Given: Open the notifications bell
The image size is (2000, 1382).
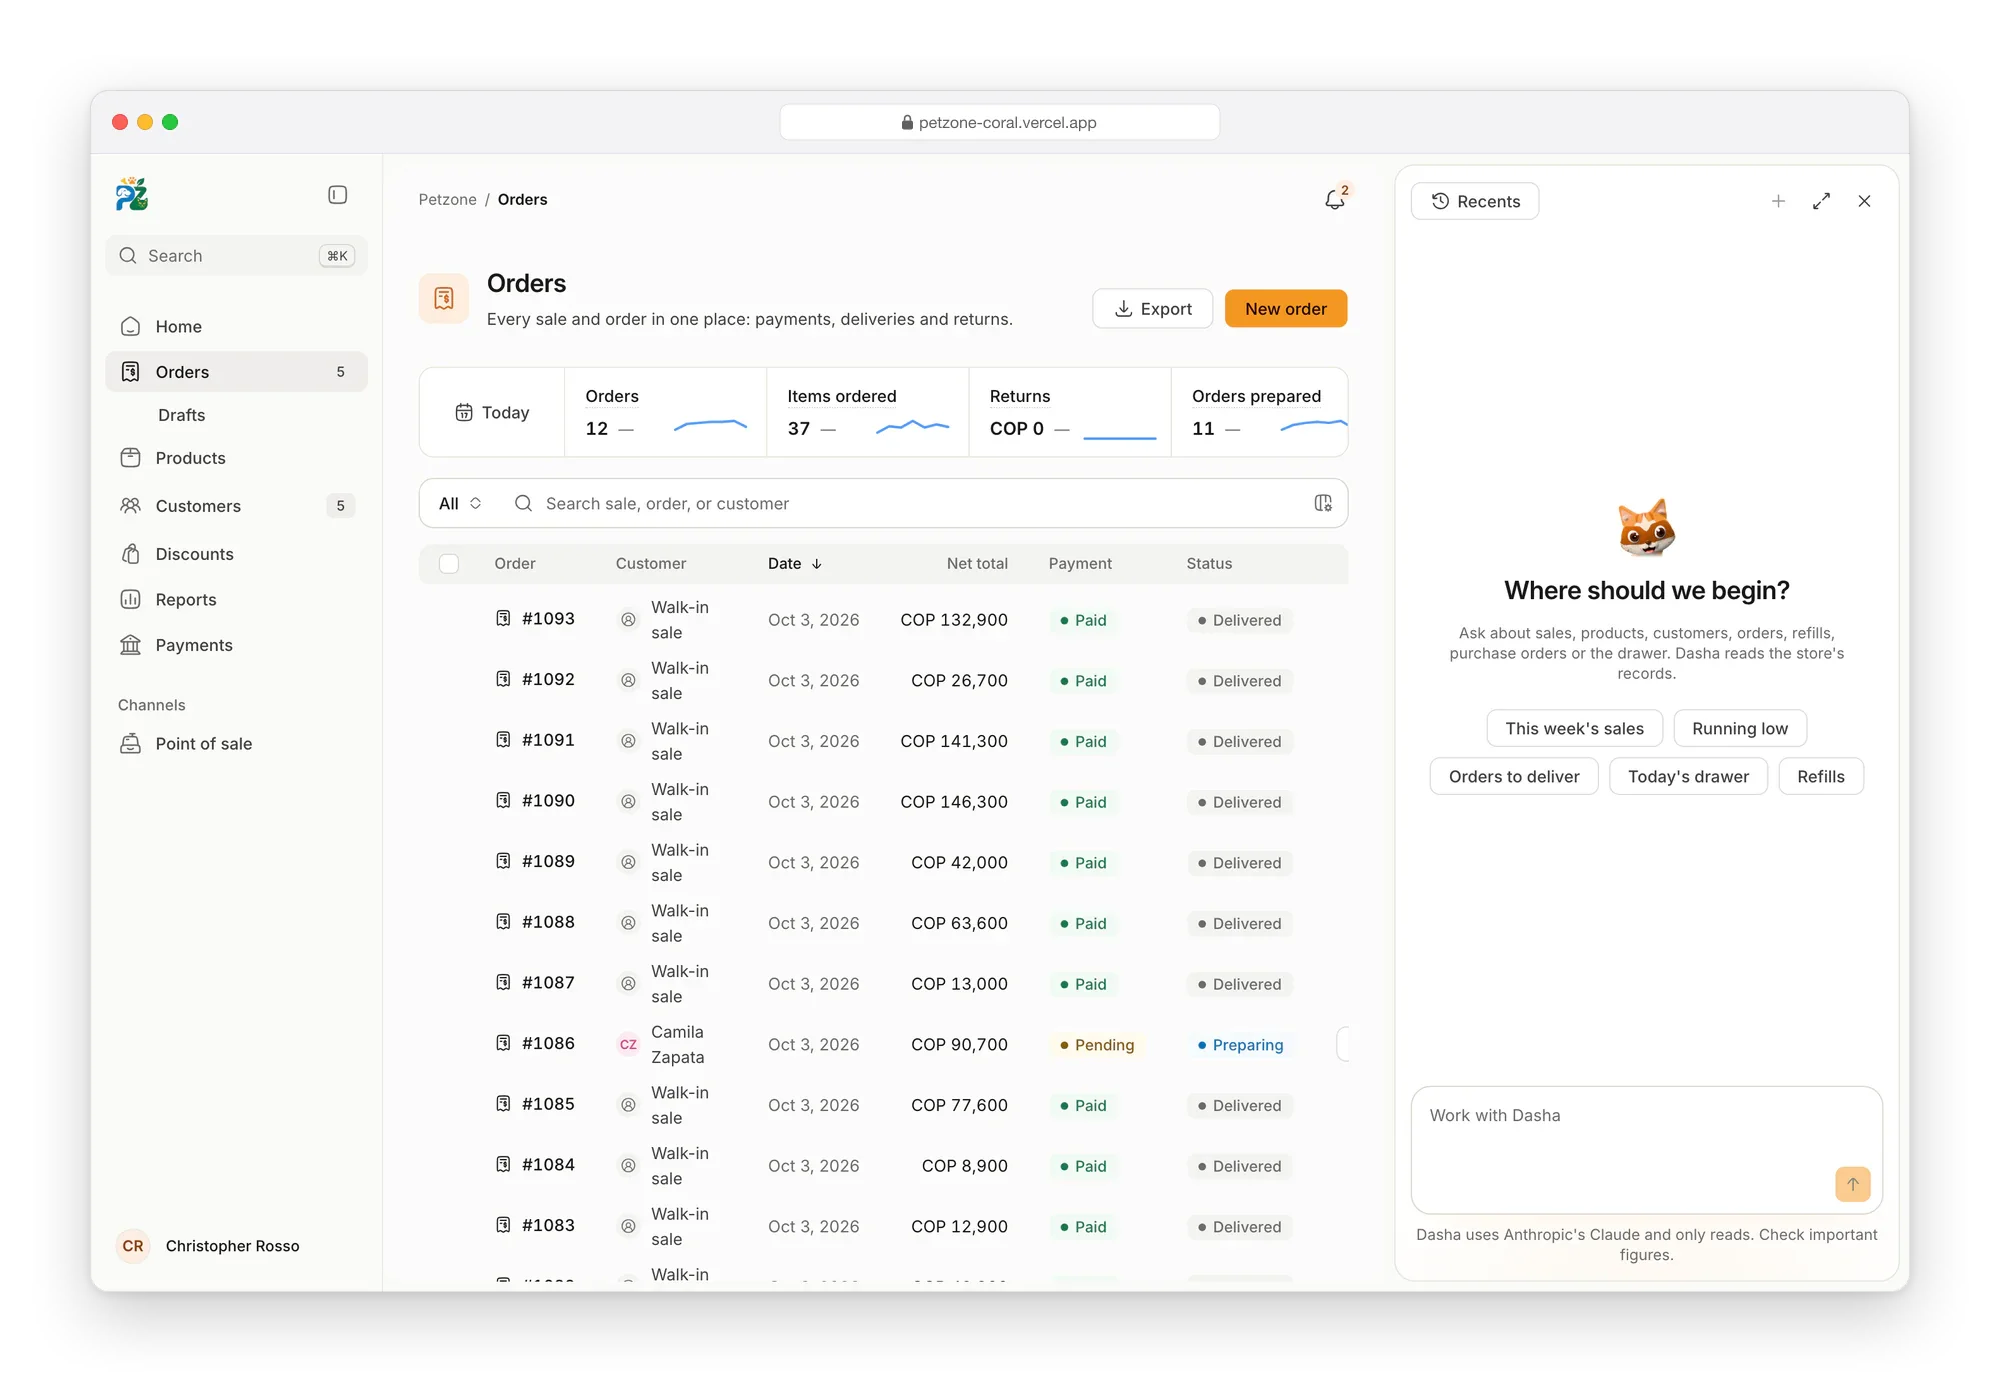Looking at the screenshot, I should click(x=1335, y=199).
